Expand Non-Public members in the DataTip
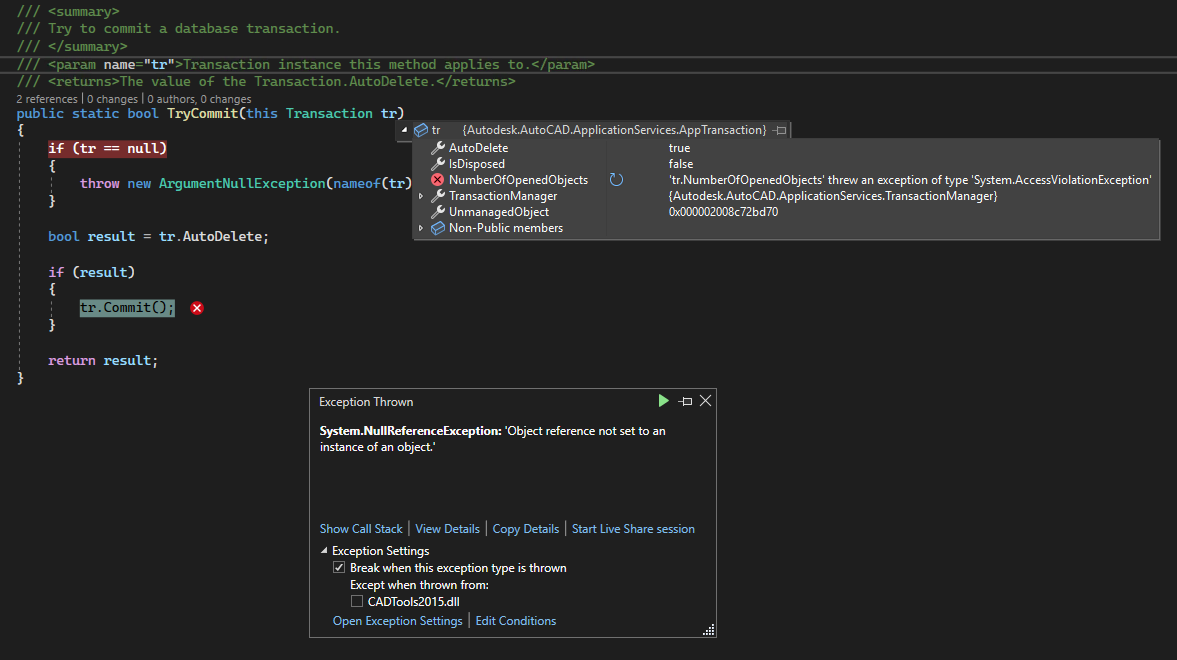This screenshot has height=660, width=1177. [420, 228]
